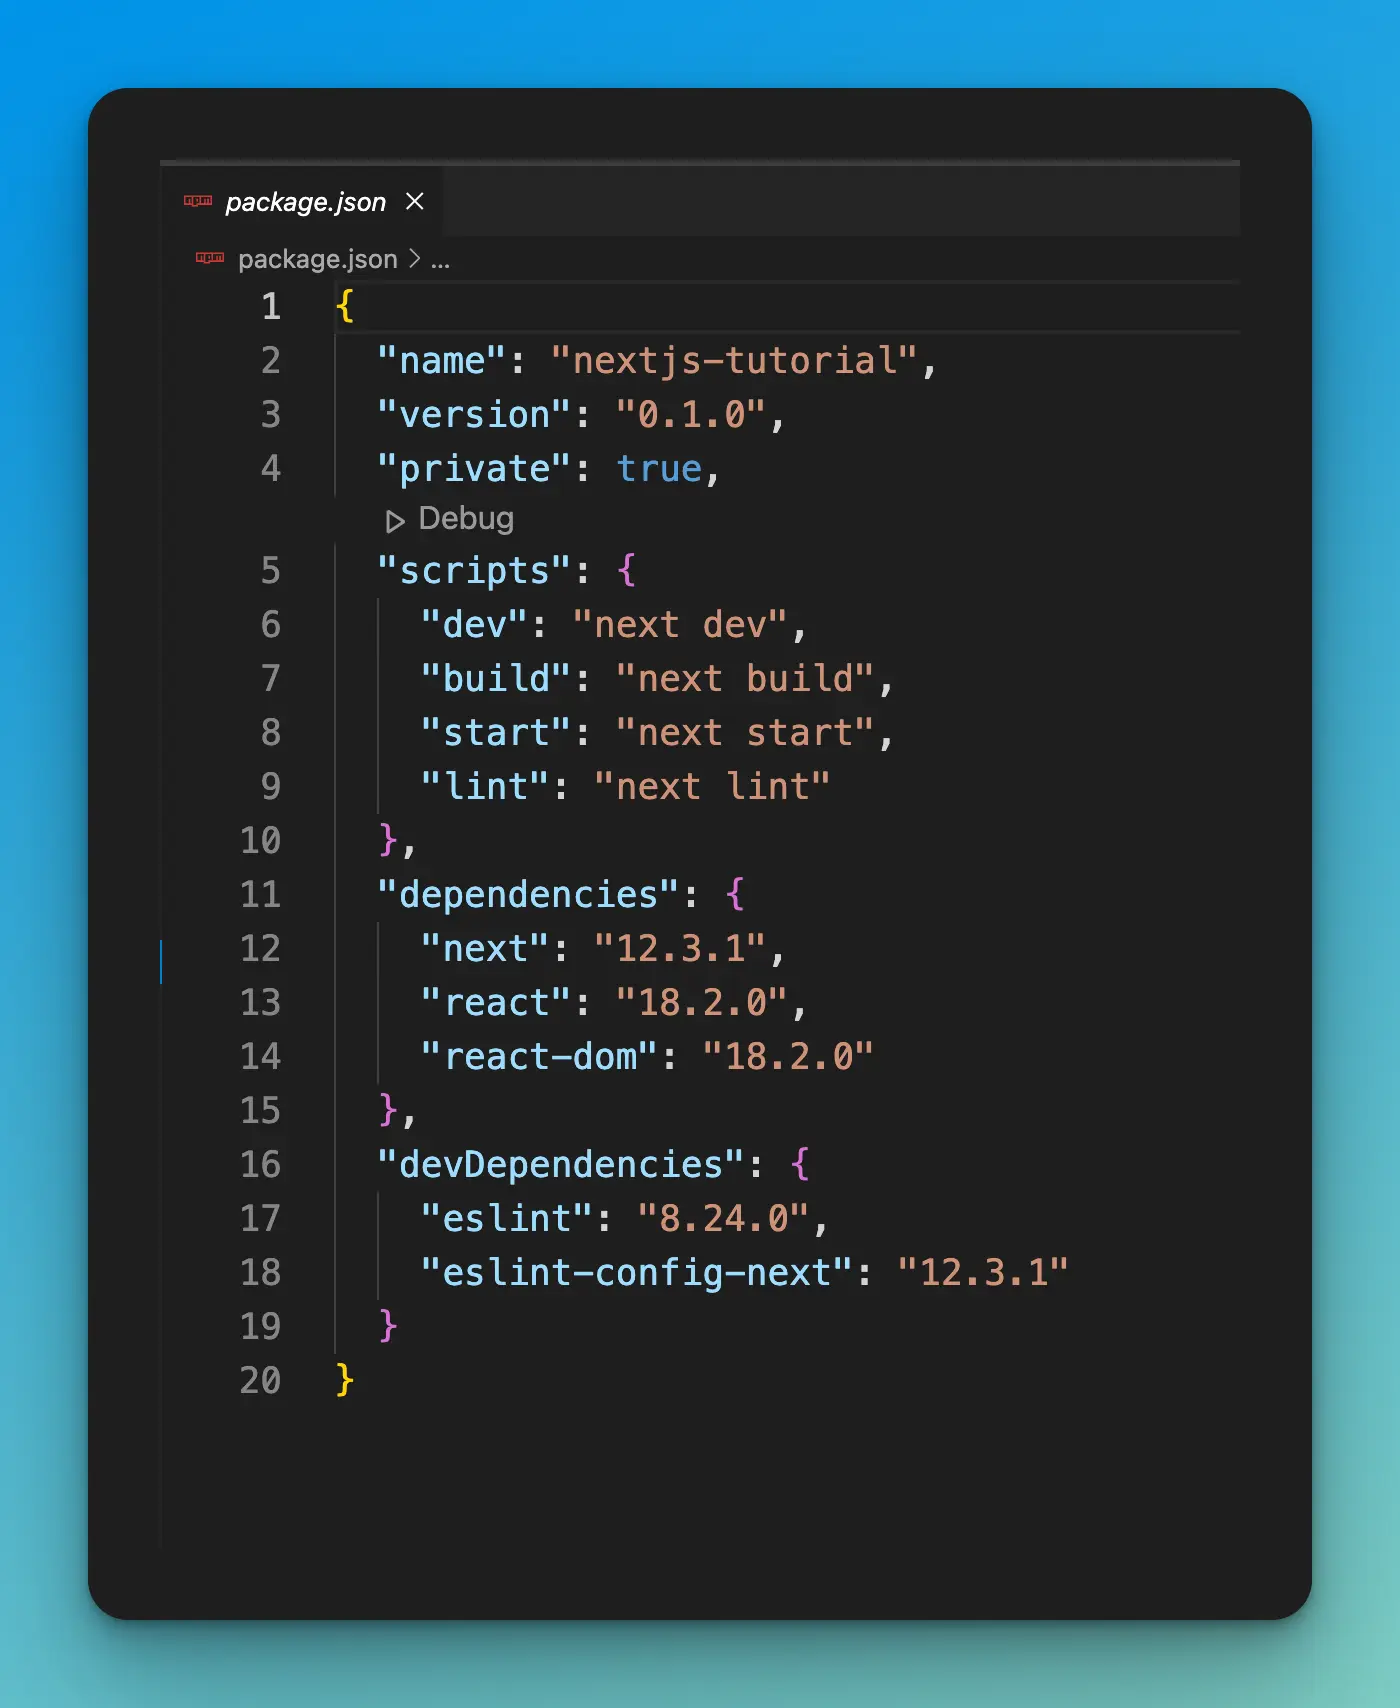
Task: Click the "devDependencies" key
Action: [x=561, y=1165]
